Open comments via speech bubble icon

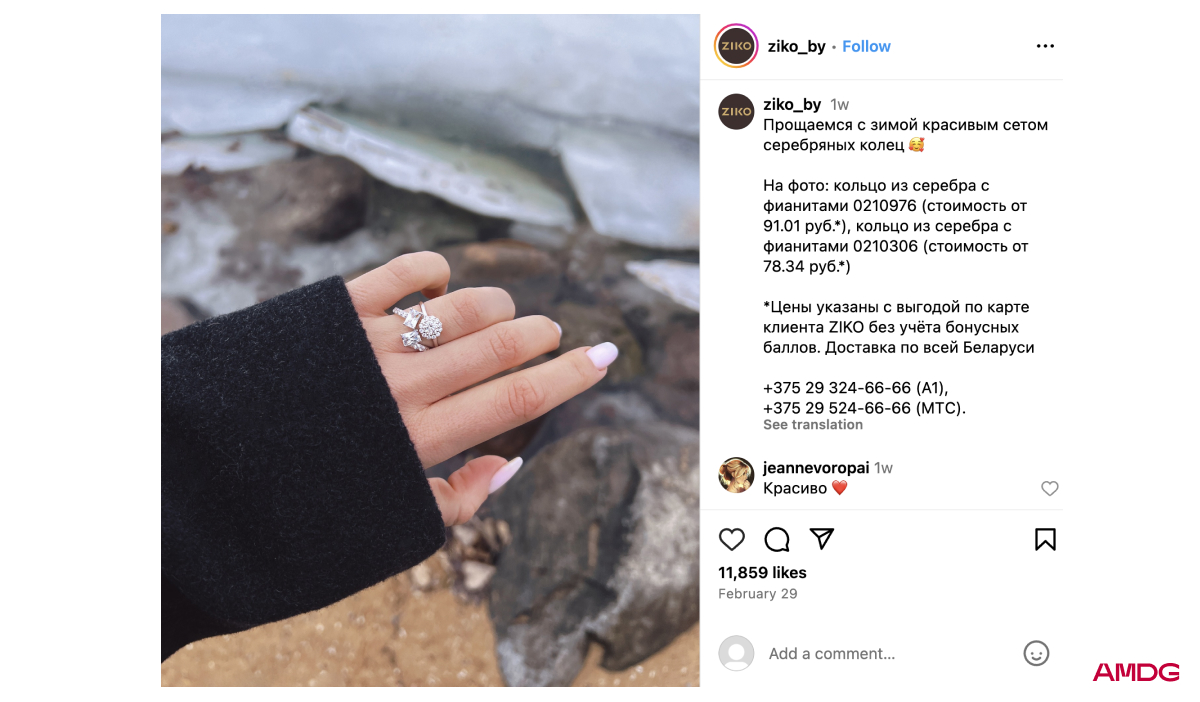point(777,540)
